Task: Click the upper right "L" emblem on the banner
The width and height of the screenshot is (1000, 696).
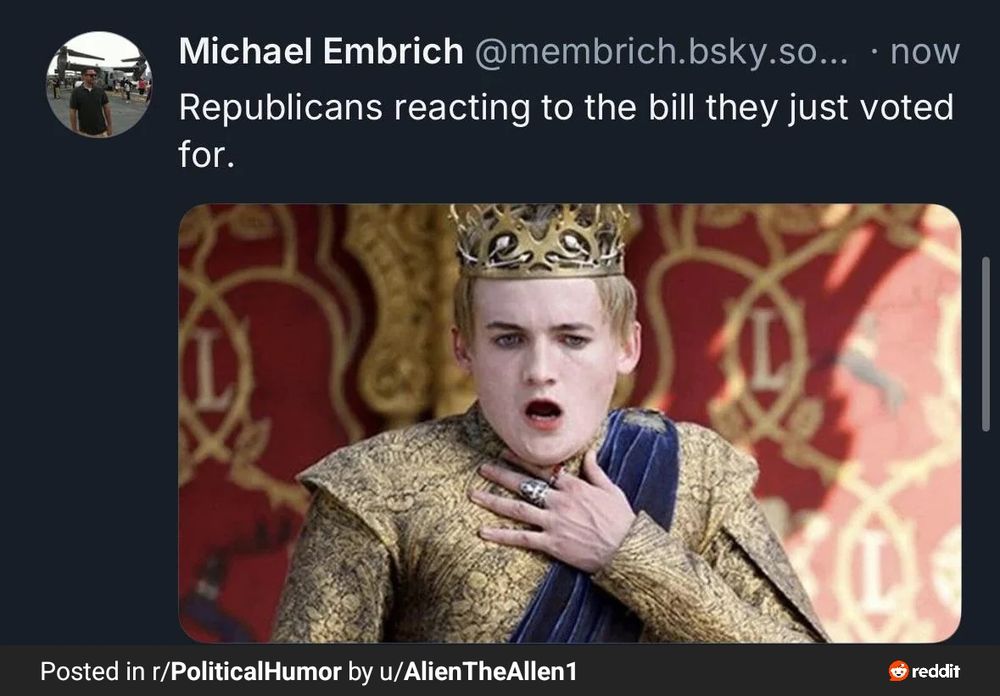Action: (767, 350)
